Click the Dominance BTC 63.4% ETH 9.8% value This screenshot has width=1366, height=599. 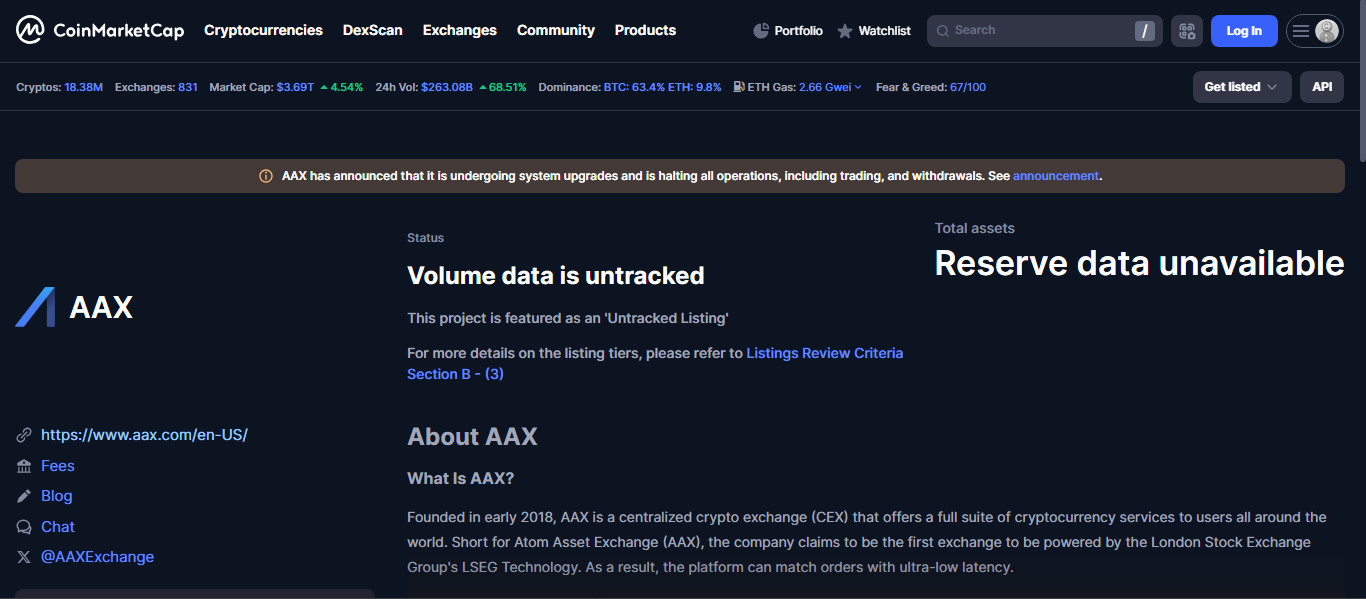(662, 87)
